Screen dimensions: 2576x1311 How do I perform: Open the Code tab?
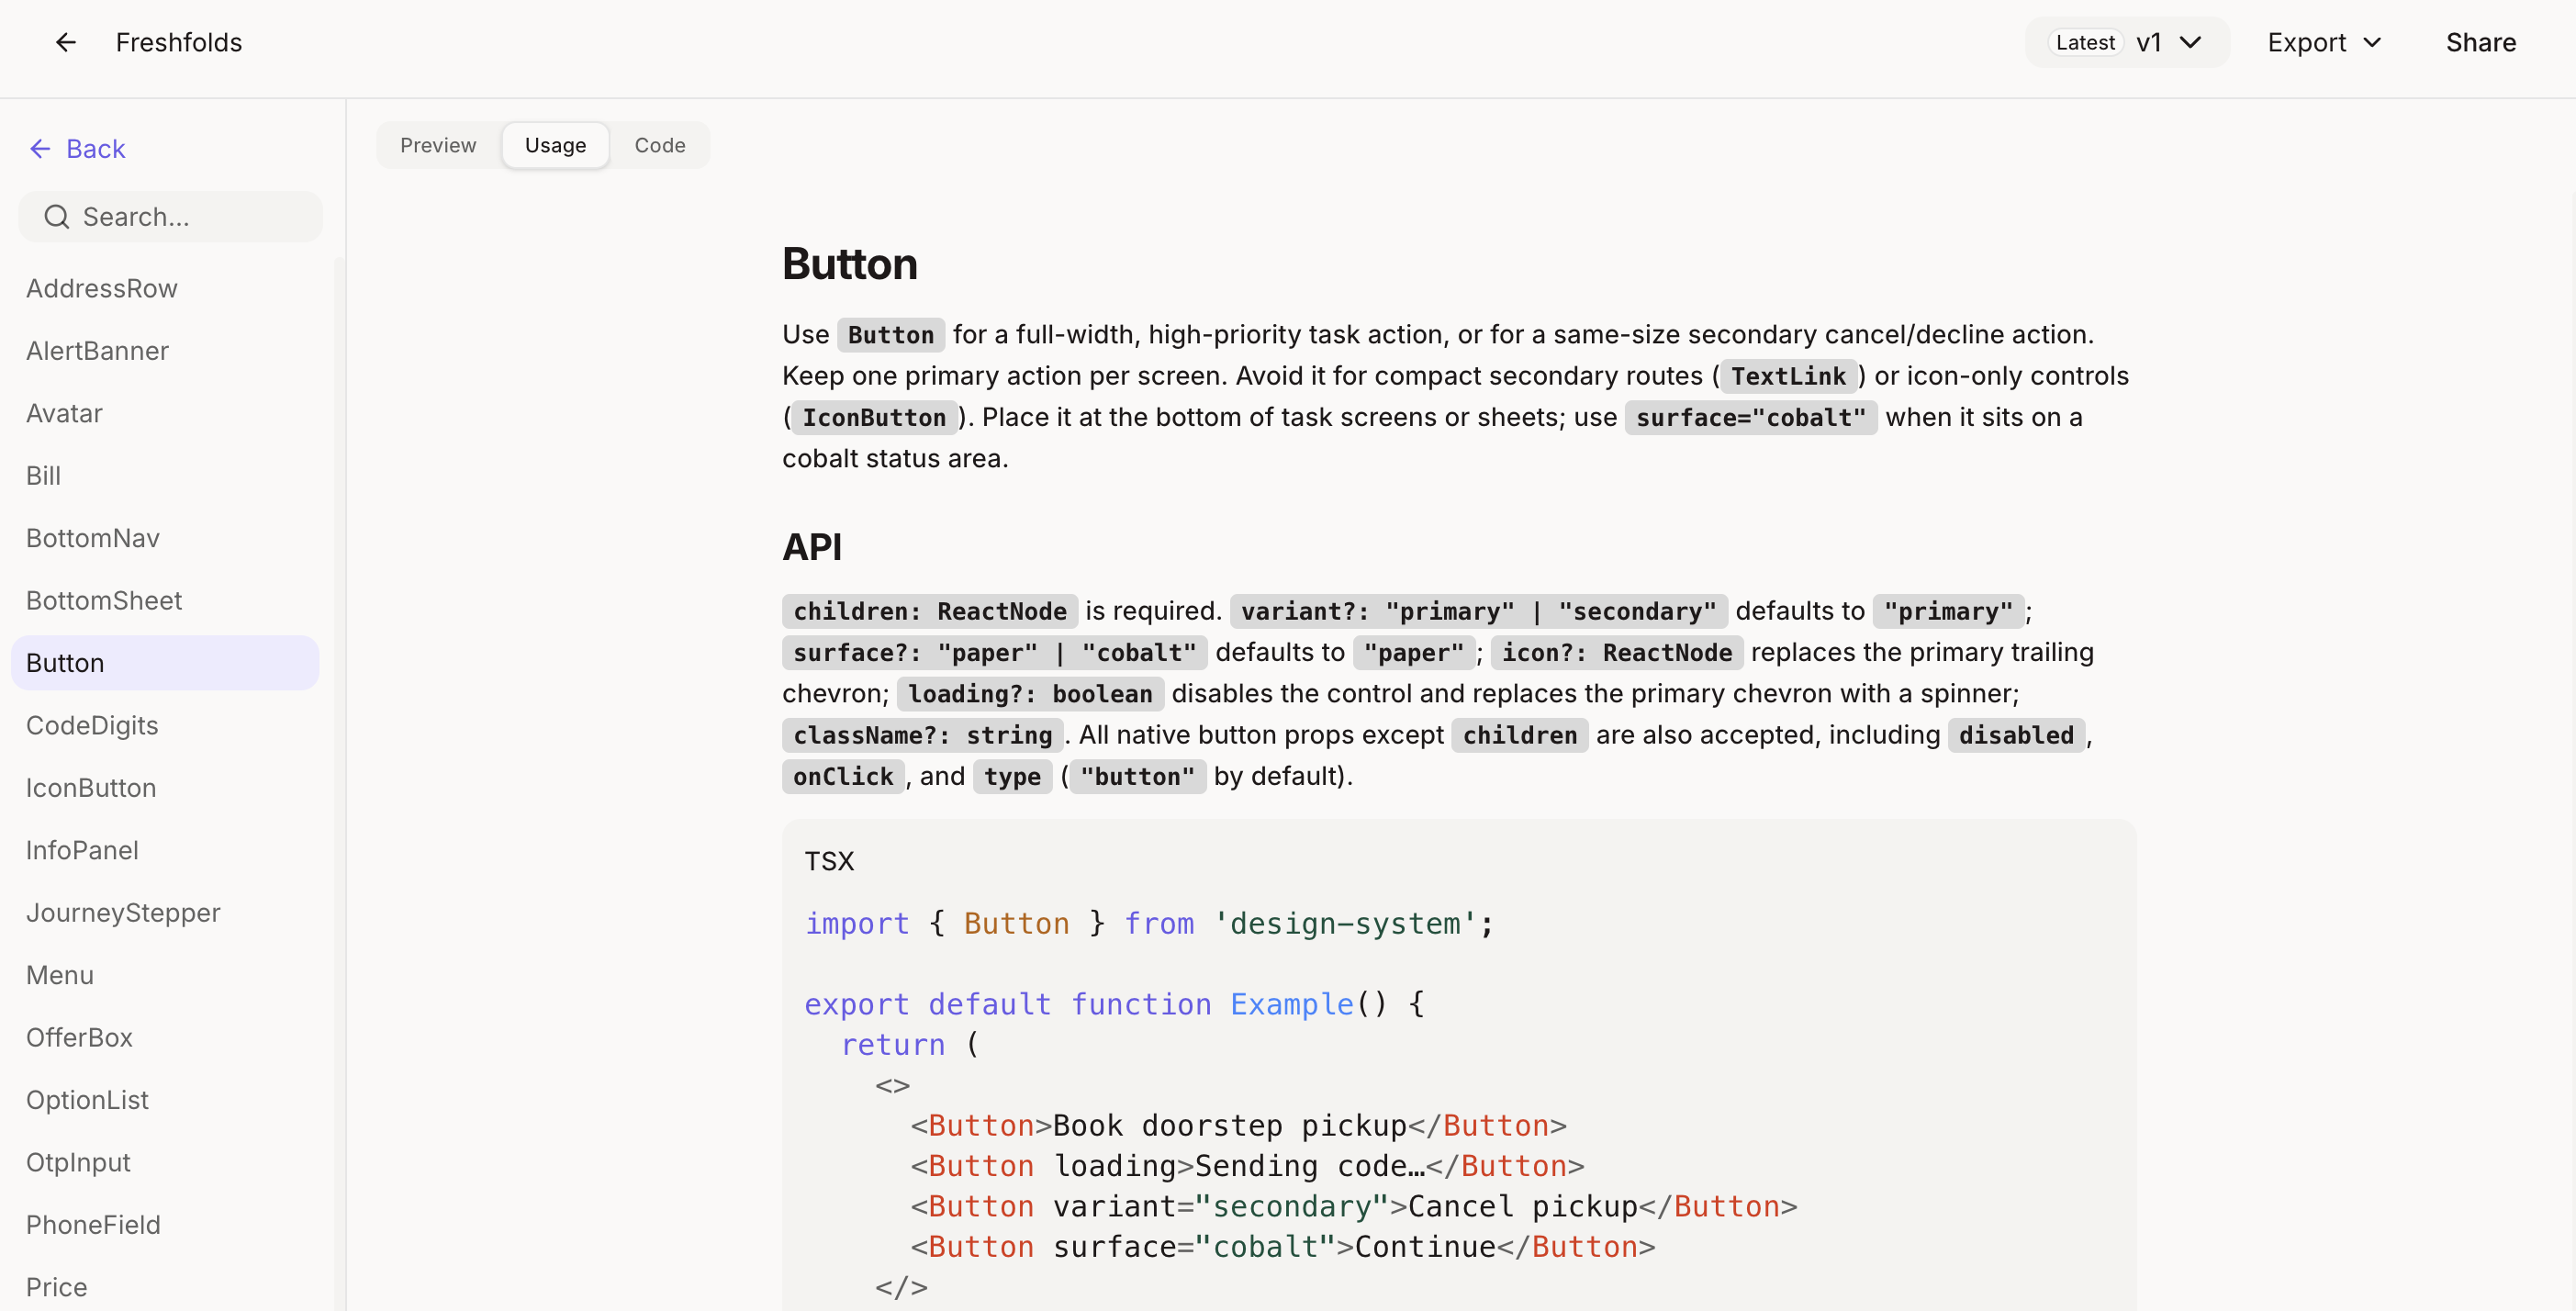(660, 145)
